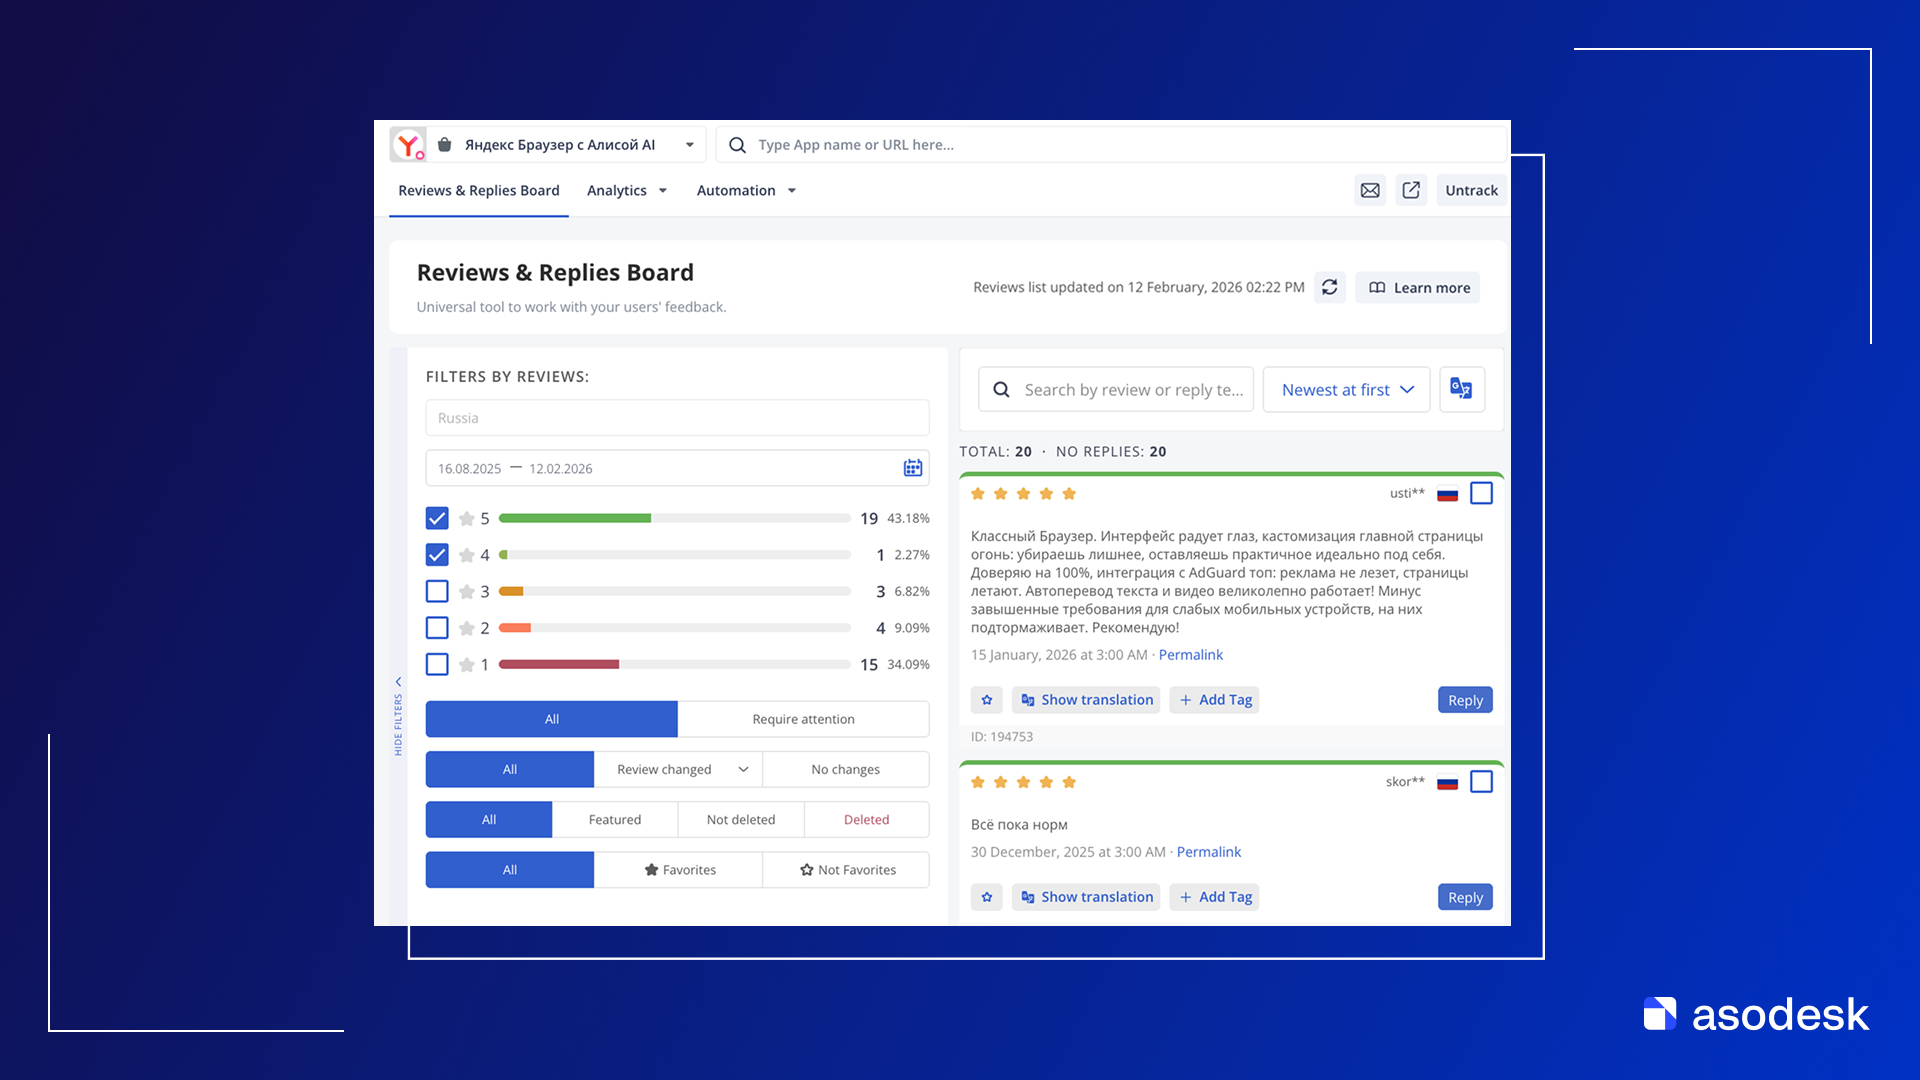
Task: Click the mail envelope icon near Untrack
Action: point(1370,190)
